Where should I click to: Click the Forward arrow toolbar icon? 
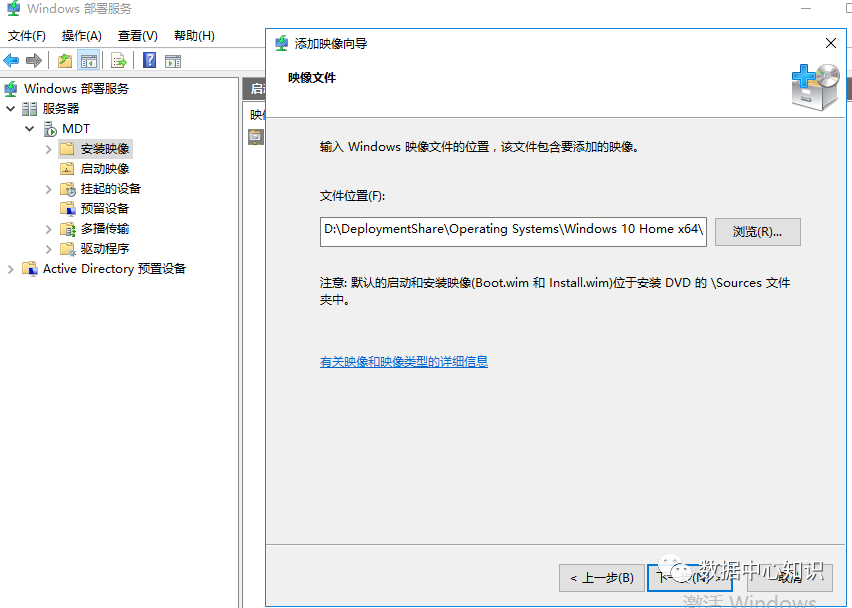coord(34,60)
